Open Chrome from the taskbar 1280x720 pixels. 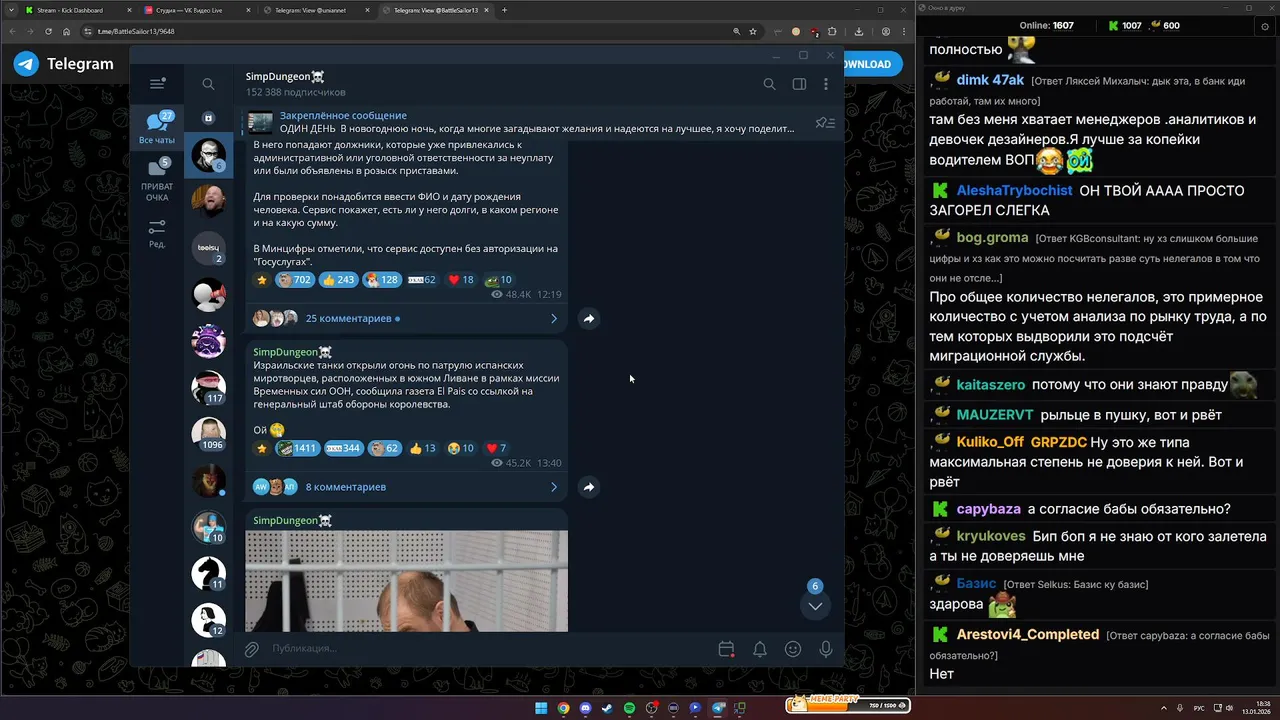(564, 708)
